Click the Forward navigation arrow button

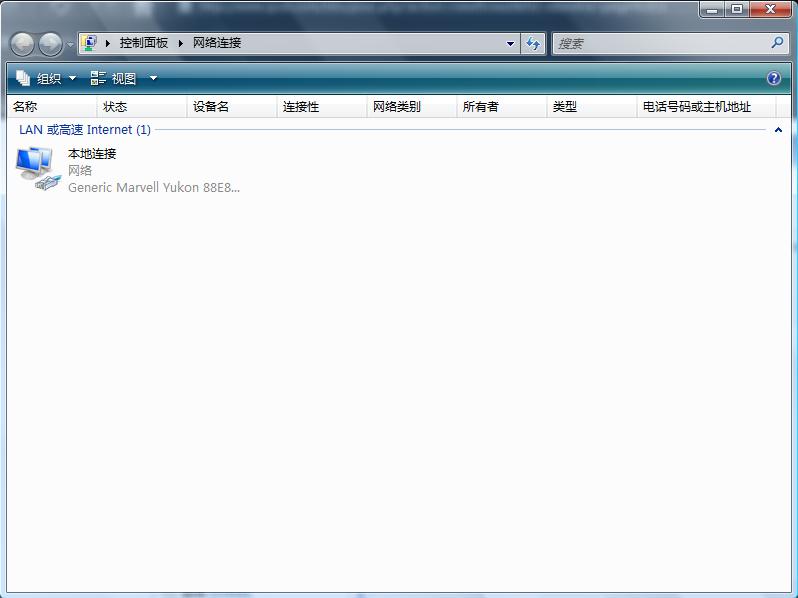[51, 44]
